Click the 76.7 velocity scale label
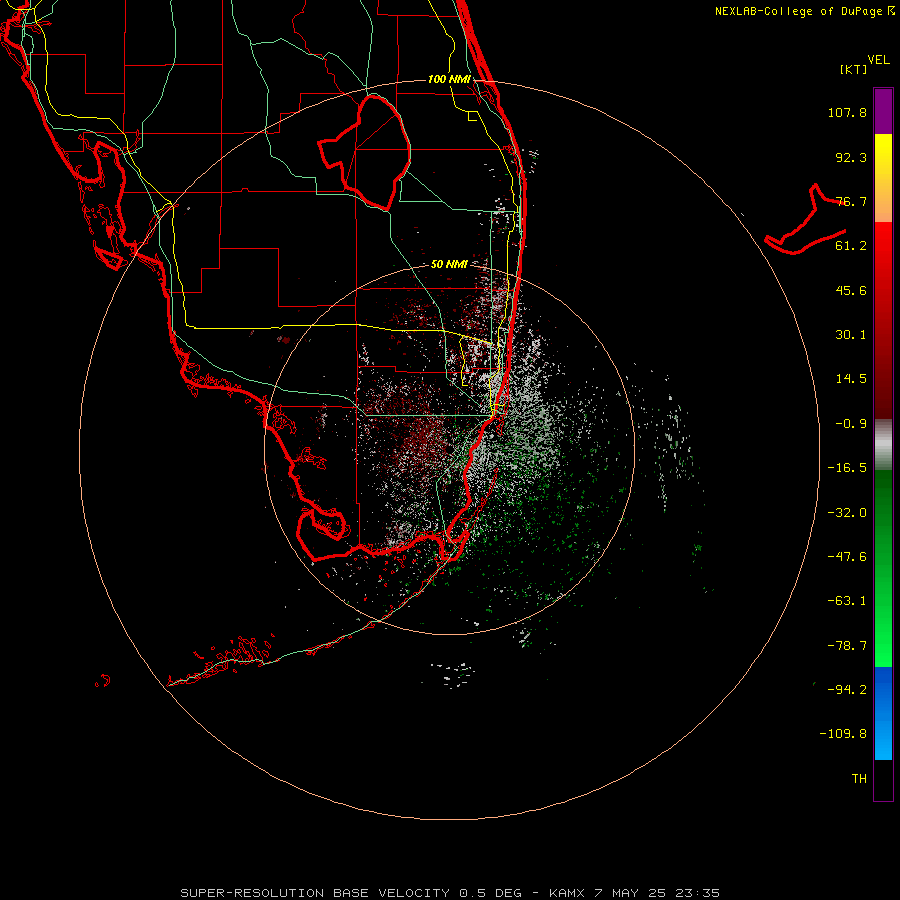 point(851,201)
